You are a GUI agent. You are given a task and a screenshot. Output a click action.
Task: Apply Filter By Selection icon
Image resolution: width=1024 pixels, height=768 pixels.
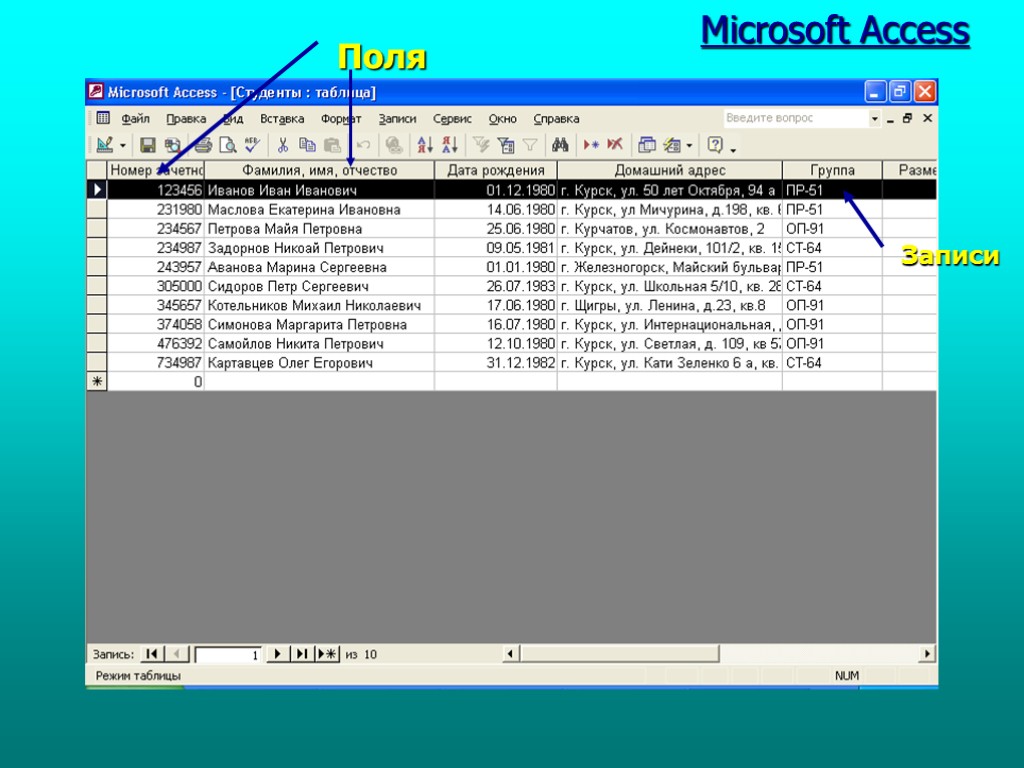tap(481, 145)
